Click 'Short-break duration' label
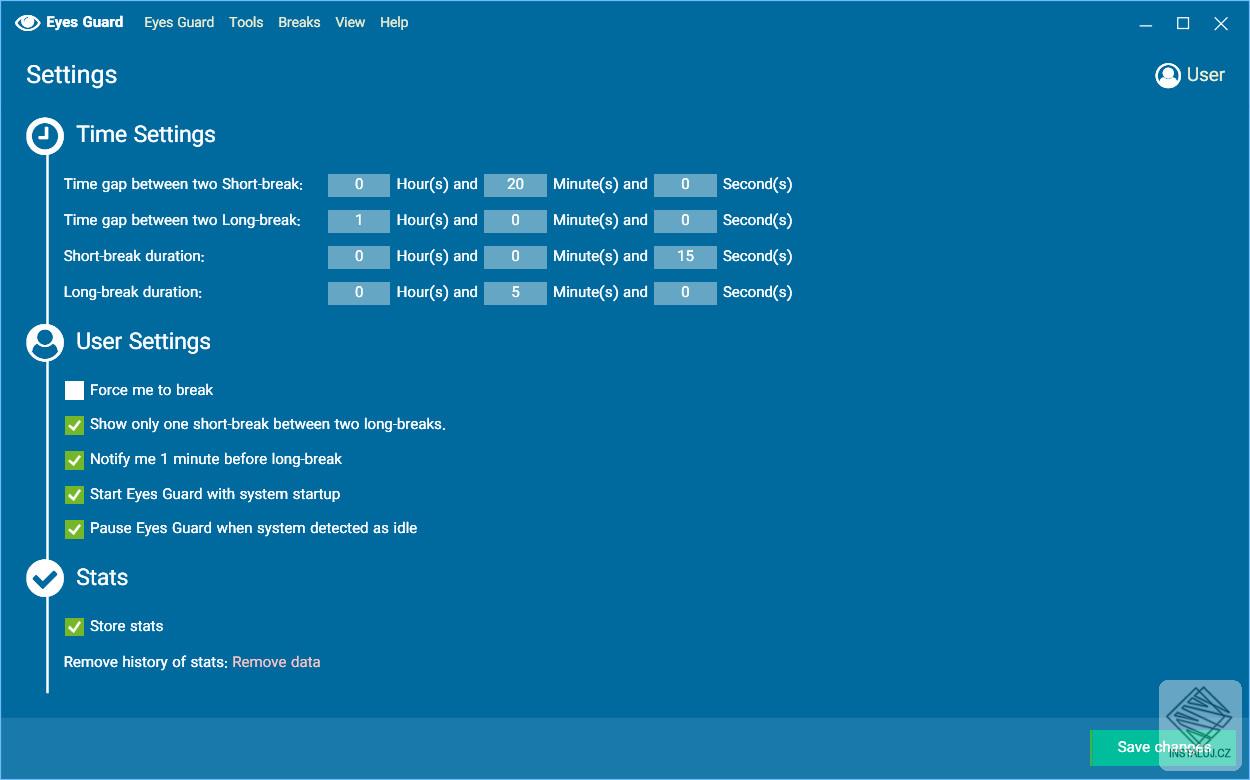This screenshot has height=780, width=1250. click(x=134, y=257)
